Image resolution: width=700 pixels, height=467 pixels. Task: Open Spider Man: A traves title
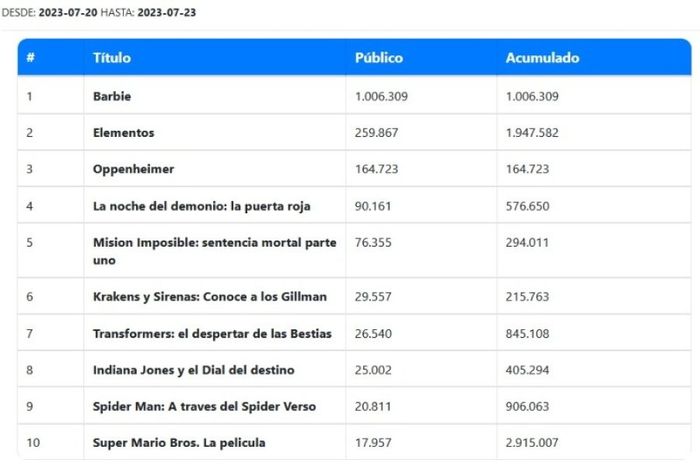[204, 406]
